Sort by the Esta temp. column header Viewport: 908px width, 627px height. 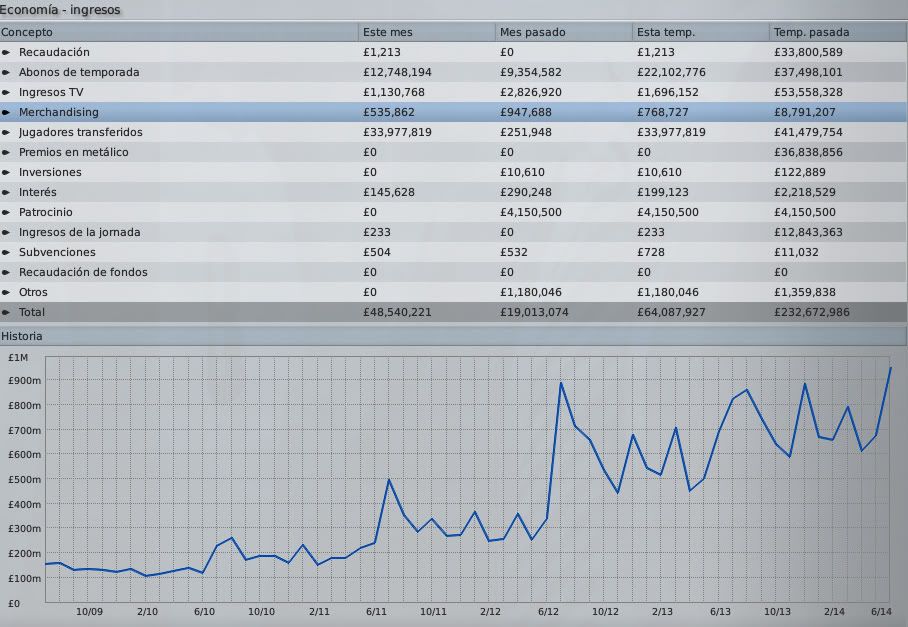point(701,32)
